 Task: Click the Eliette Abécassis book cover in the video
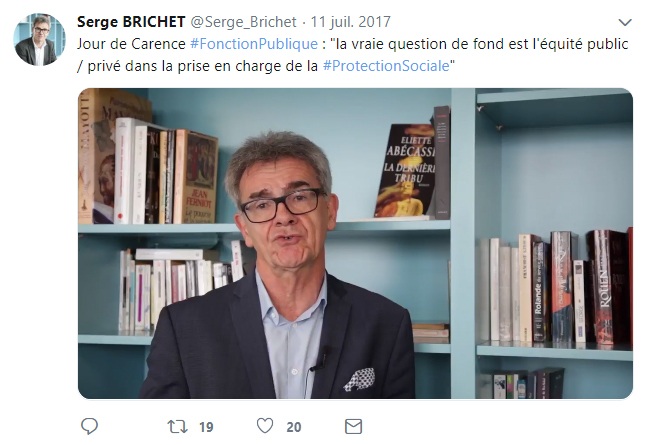click(405, 170)
